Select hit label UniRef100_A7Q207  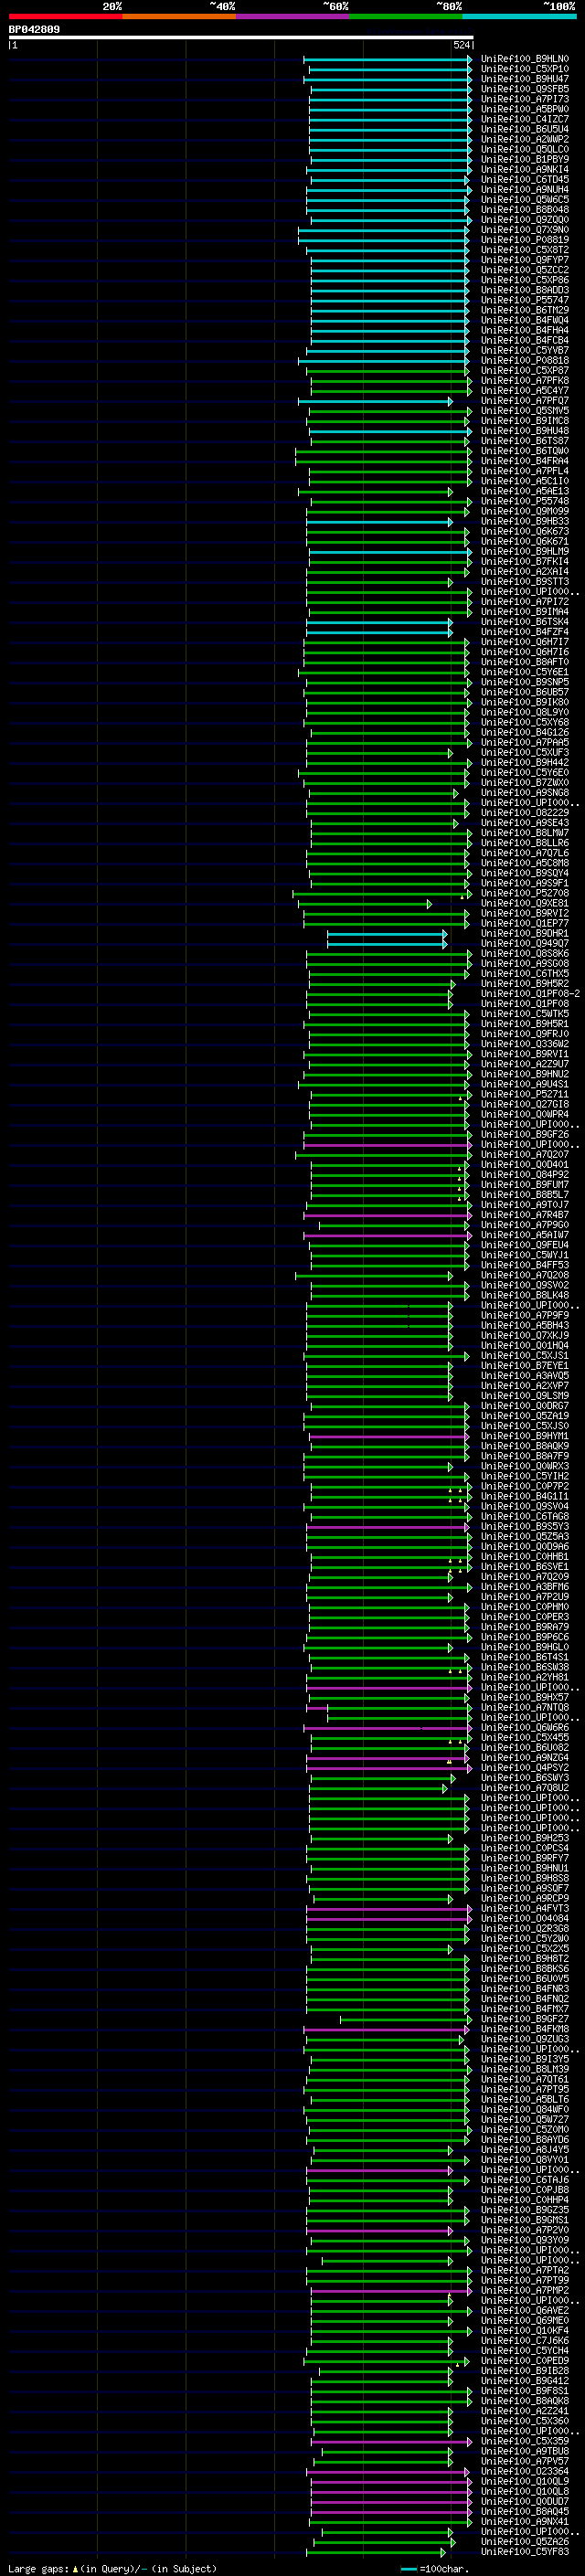525,1155
